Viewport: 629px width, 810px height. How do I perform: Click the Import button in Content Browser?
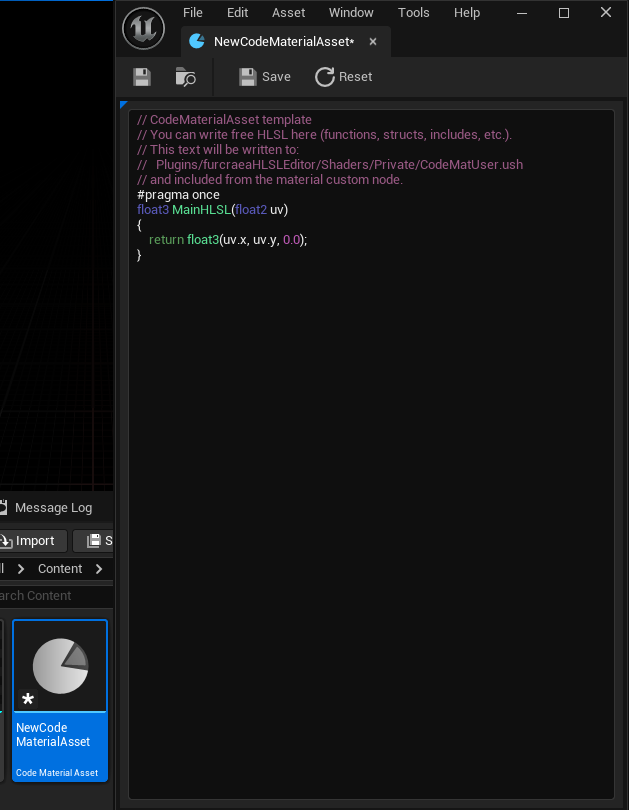(33, 541)
